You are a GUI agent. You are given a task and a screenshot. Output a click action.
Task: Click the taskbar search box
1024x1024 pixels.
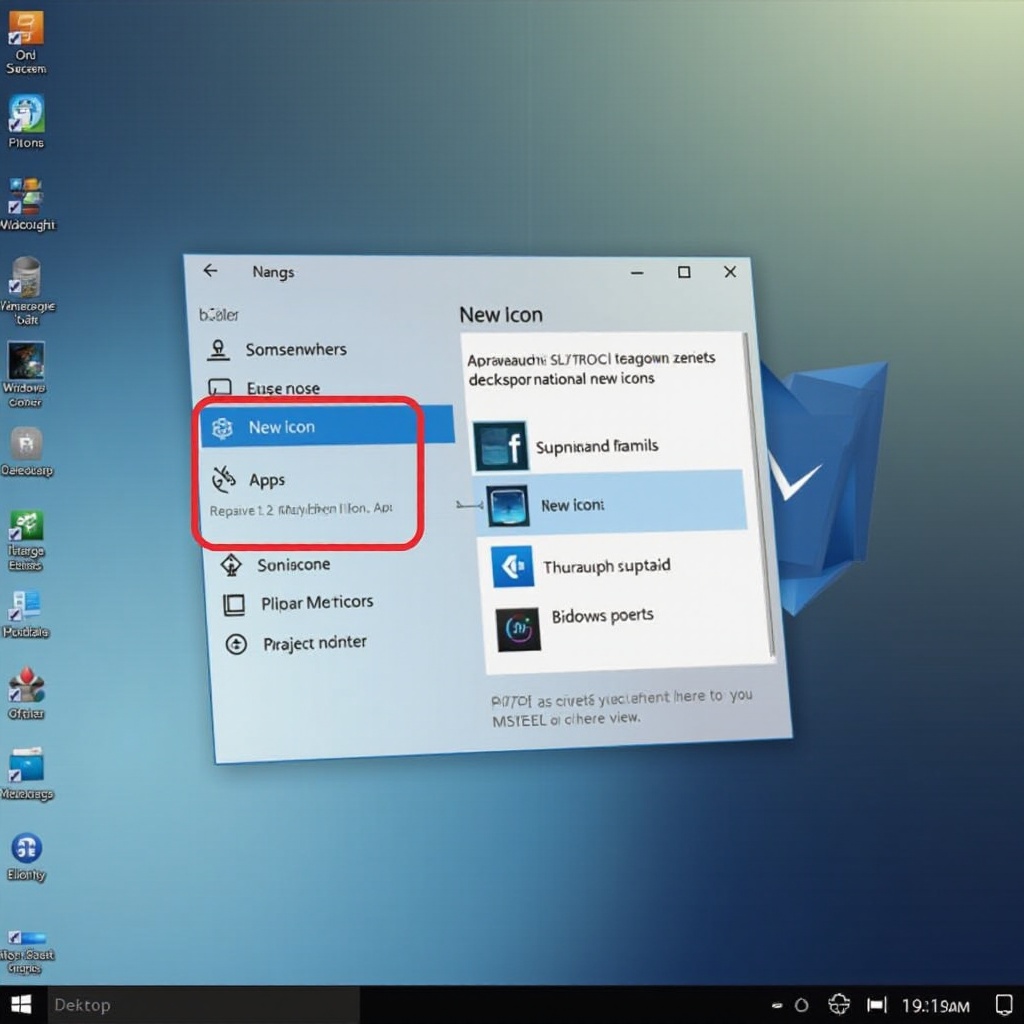(x=200, y=1004)
